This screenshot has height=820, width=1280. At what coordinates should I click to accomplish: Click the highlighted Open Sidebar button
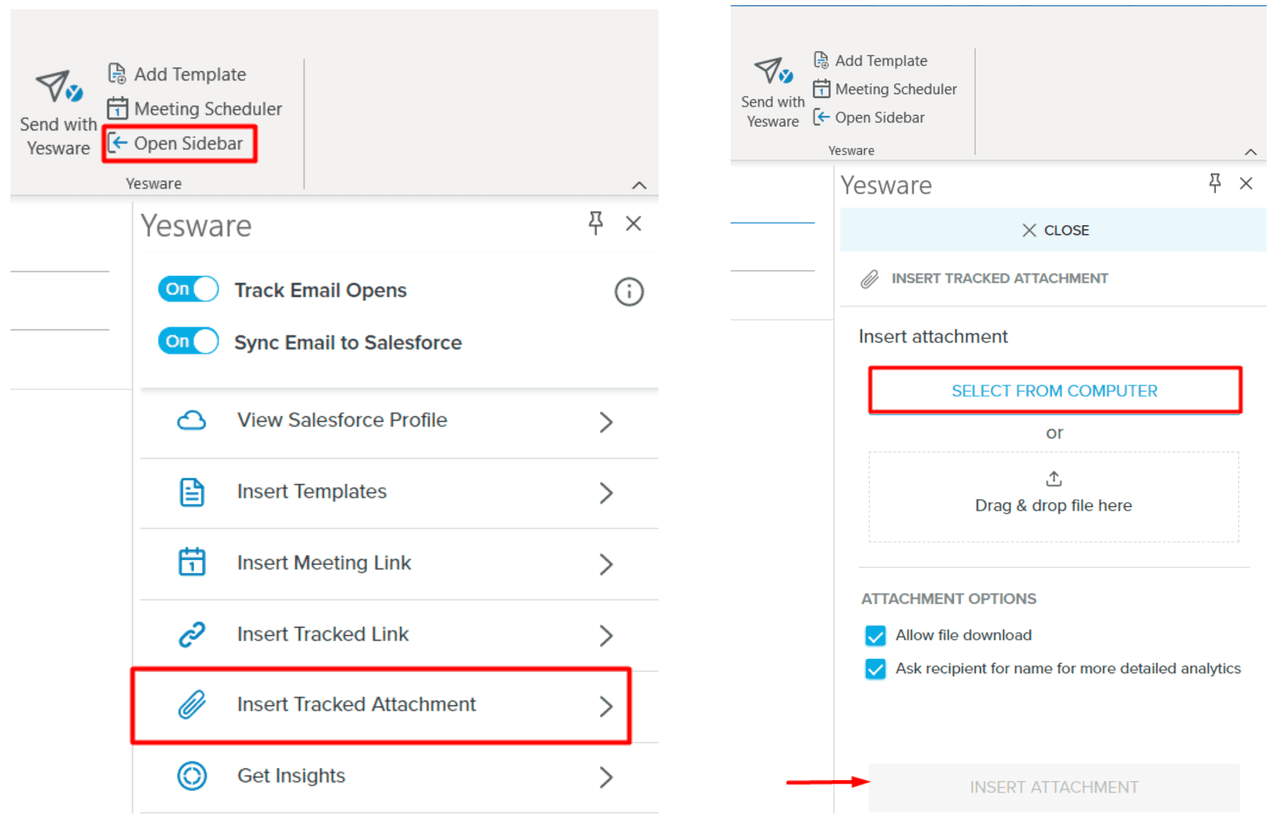179,144
